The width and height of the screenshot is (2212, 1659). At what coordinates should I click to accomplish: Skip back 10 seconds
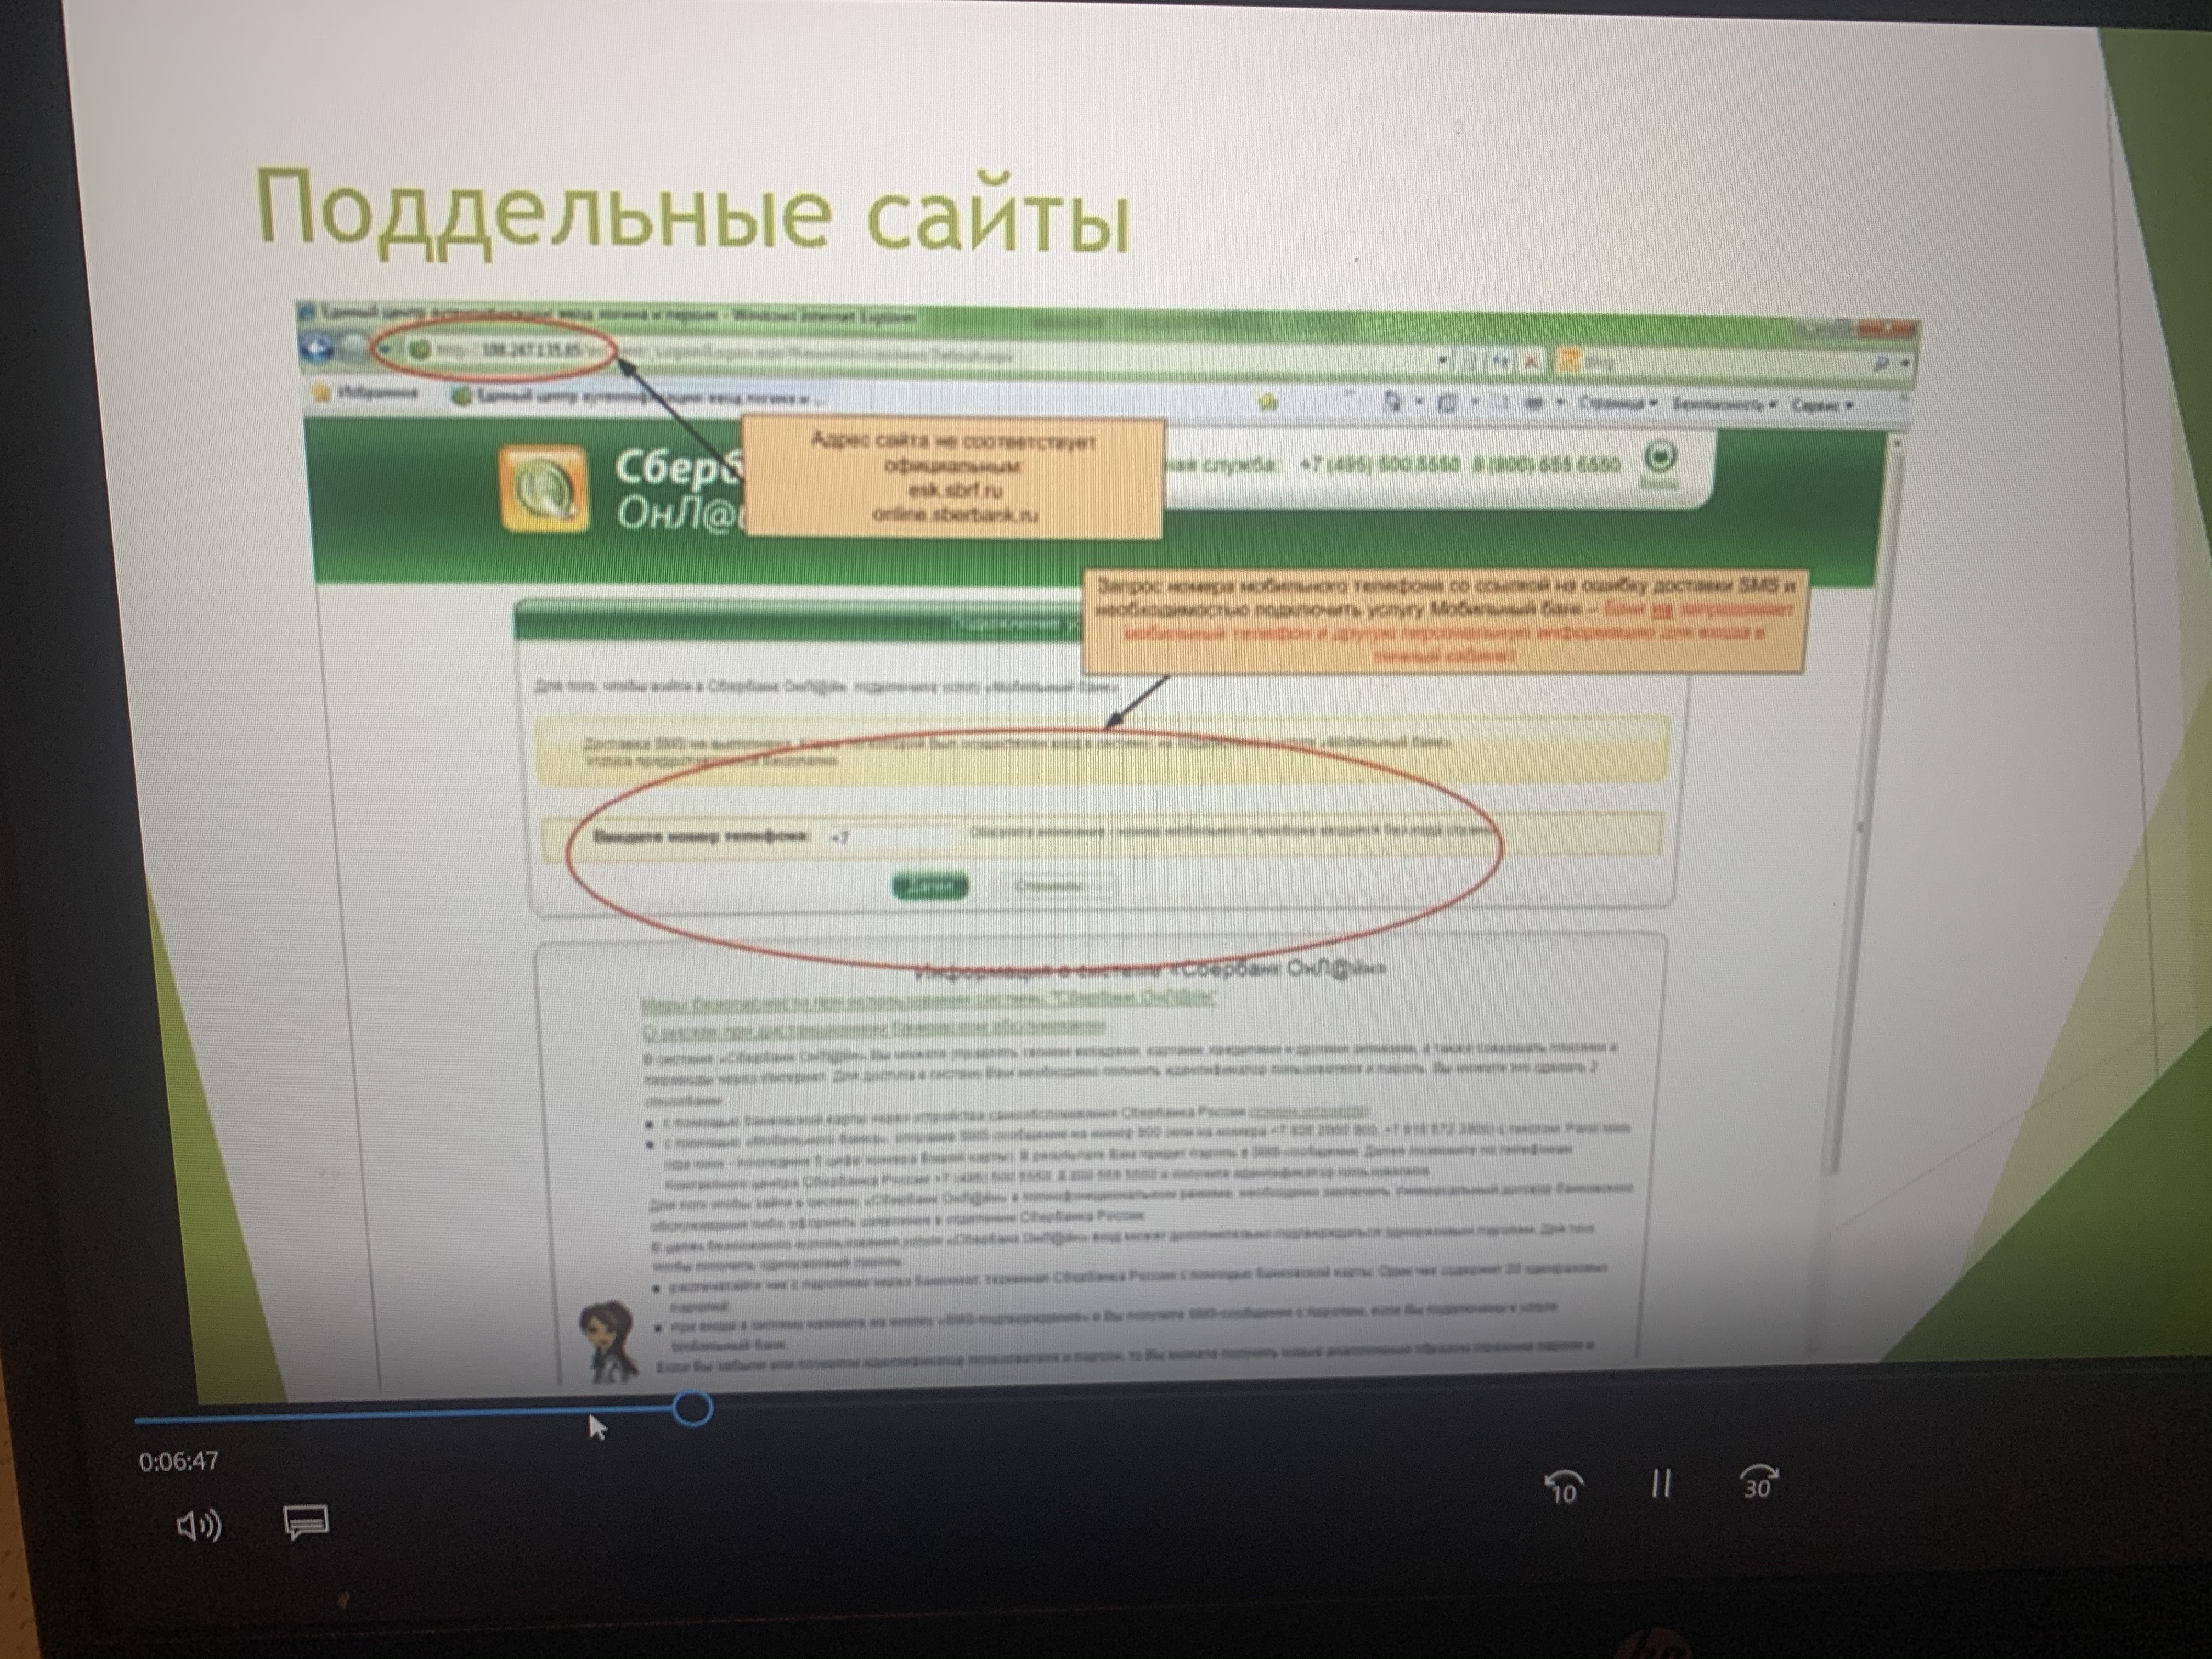tap(1564, 1486)
